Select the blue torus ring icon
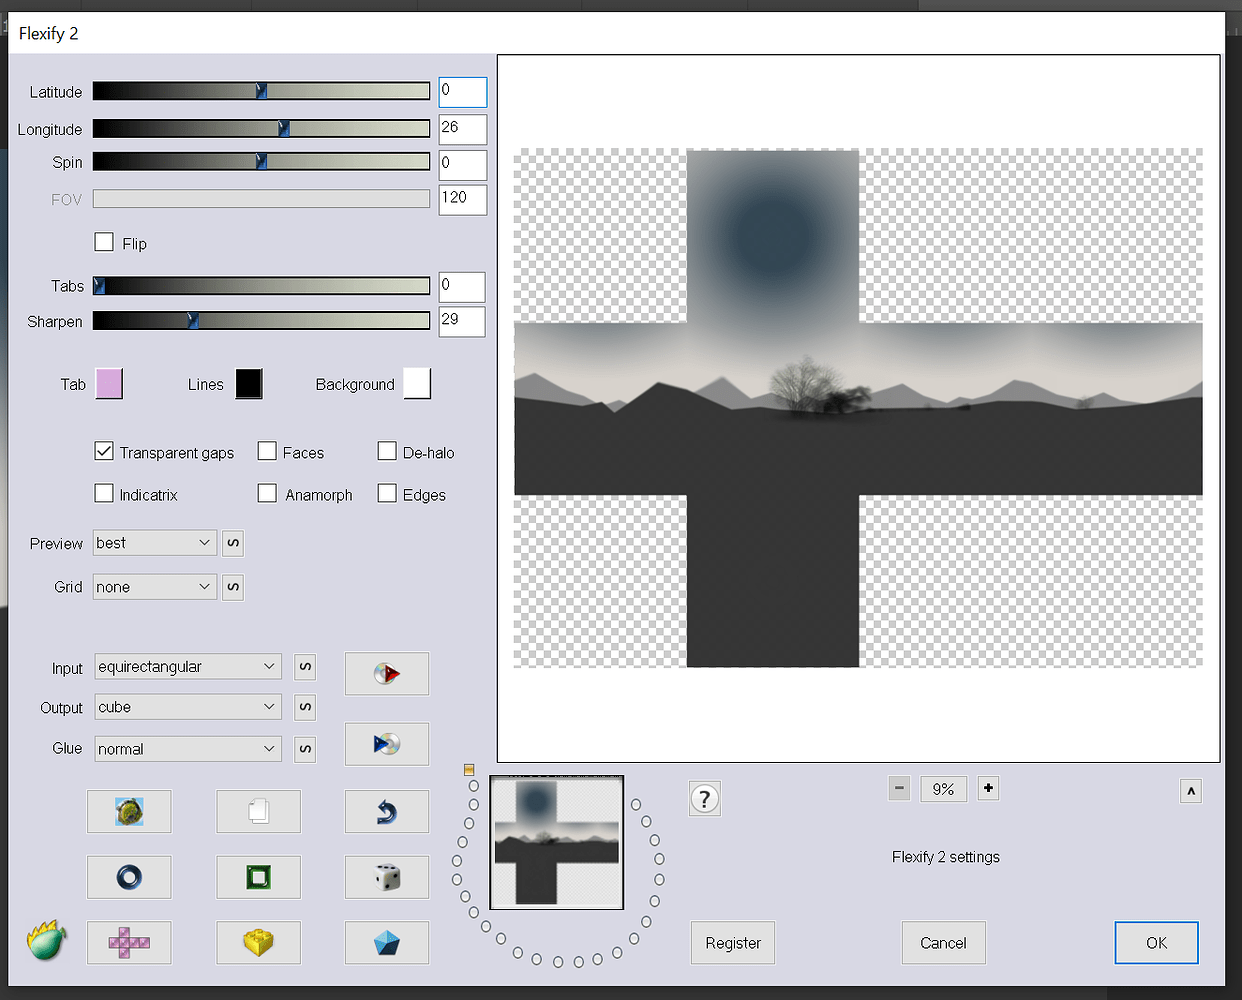This screenshot has width=1242, height=1000. [129, 877]
